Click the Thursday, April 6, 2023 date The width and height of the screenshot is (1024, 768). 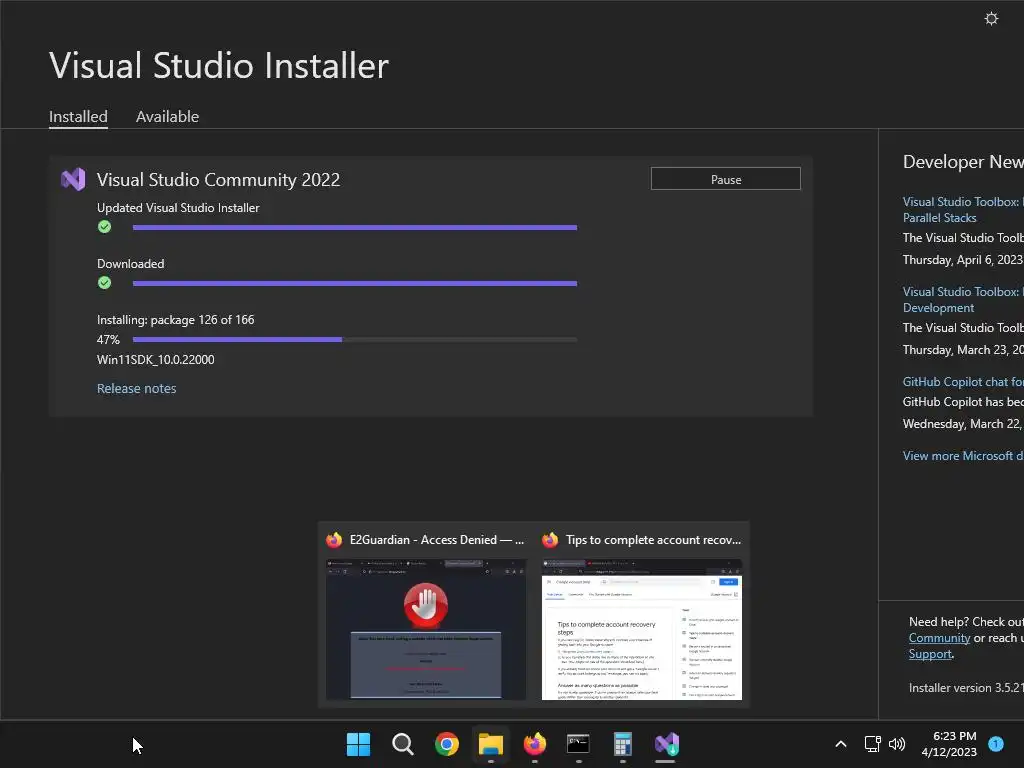point(963,260)
